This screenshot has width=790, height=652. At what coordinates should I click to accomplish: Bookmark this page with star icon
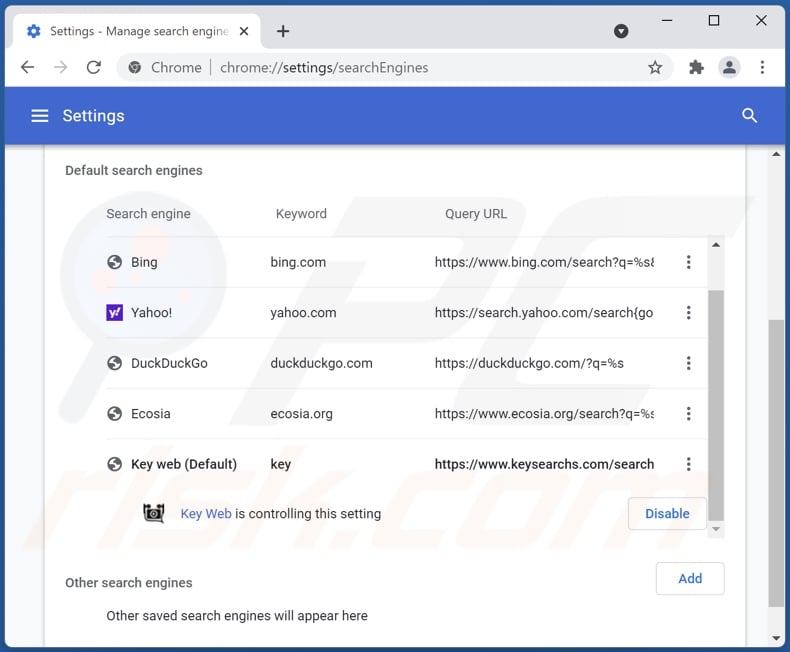coord(655,68)
